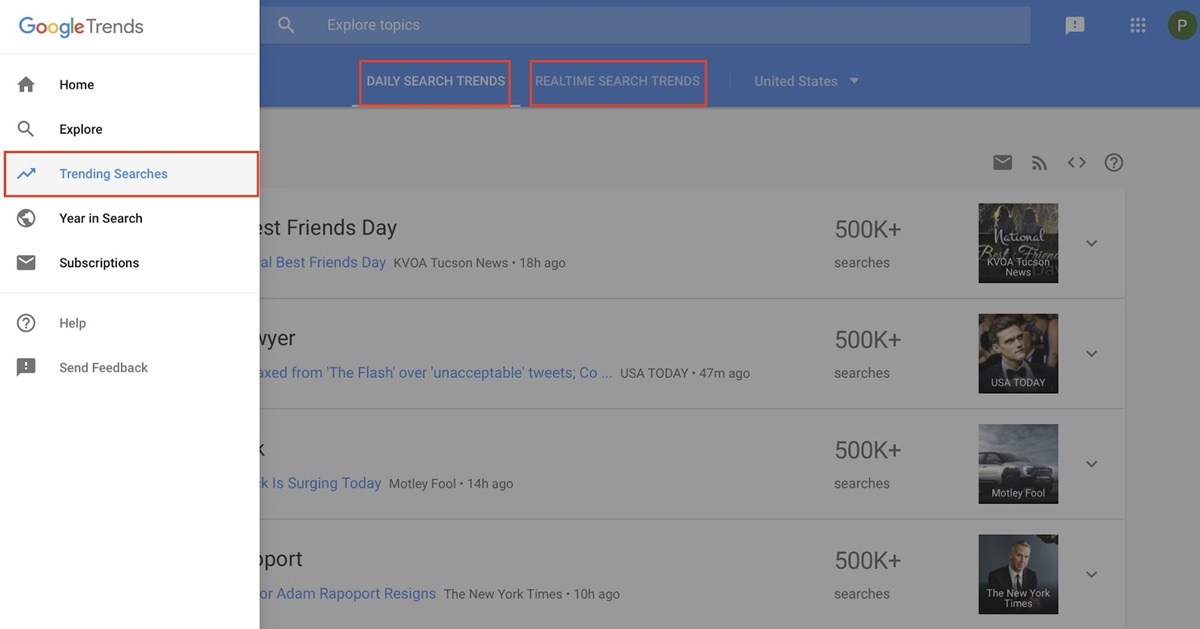This screenshot has height=629, width=1200.
Task: Open the RSS feed icon
Action: point(1039,161)
